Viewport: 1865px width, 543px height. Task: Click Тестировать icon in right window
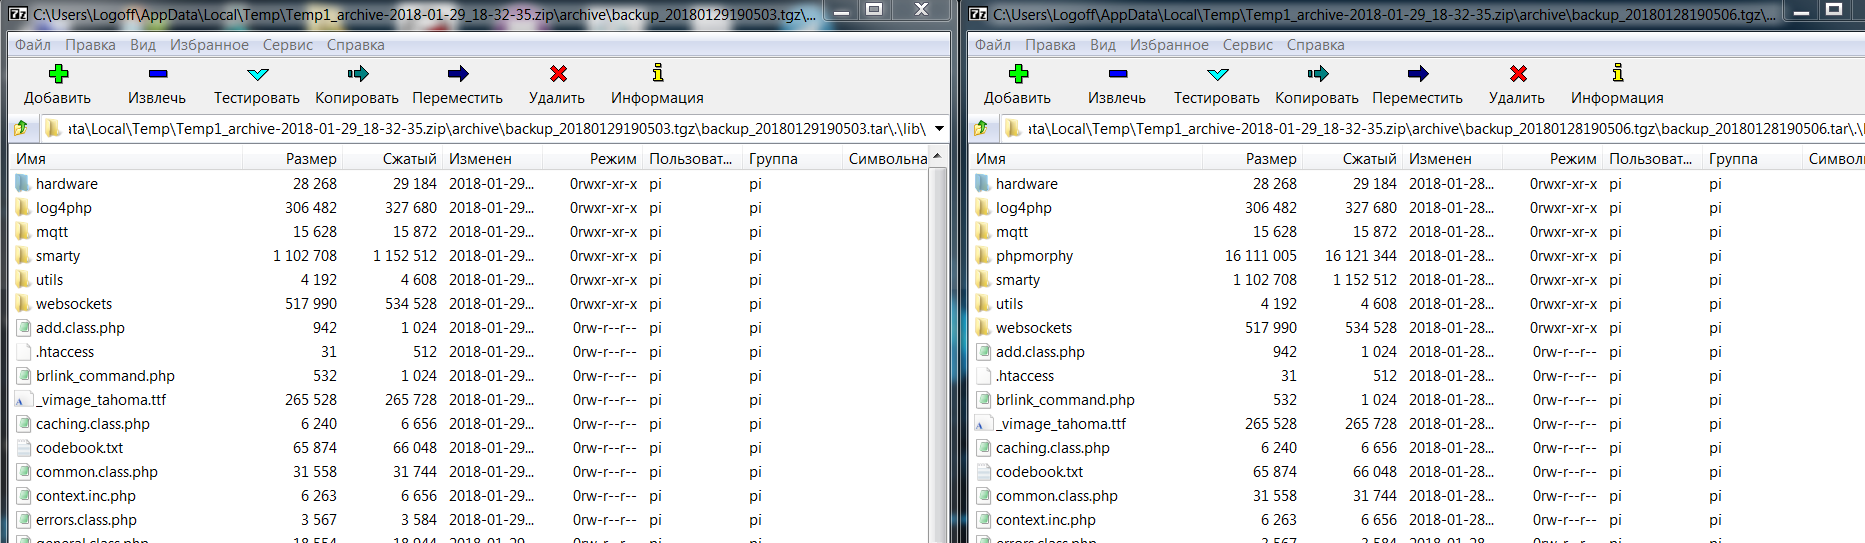click(x=1218, y=74)
